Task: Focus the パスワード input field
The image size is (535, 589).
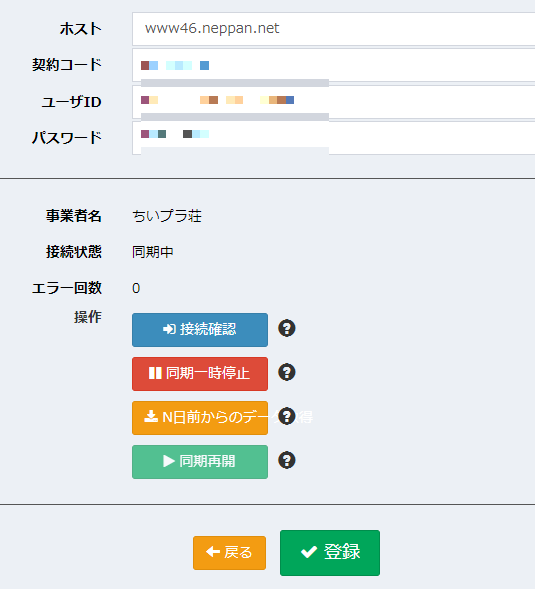Action: tap(334, 137)
